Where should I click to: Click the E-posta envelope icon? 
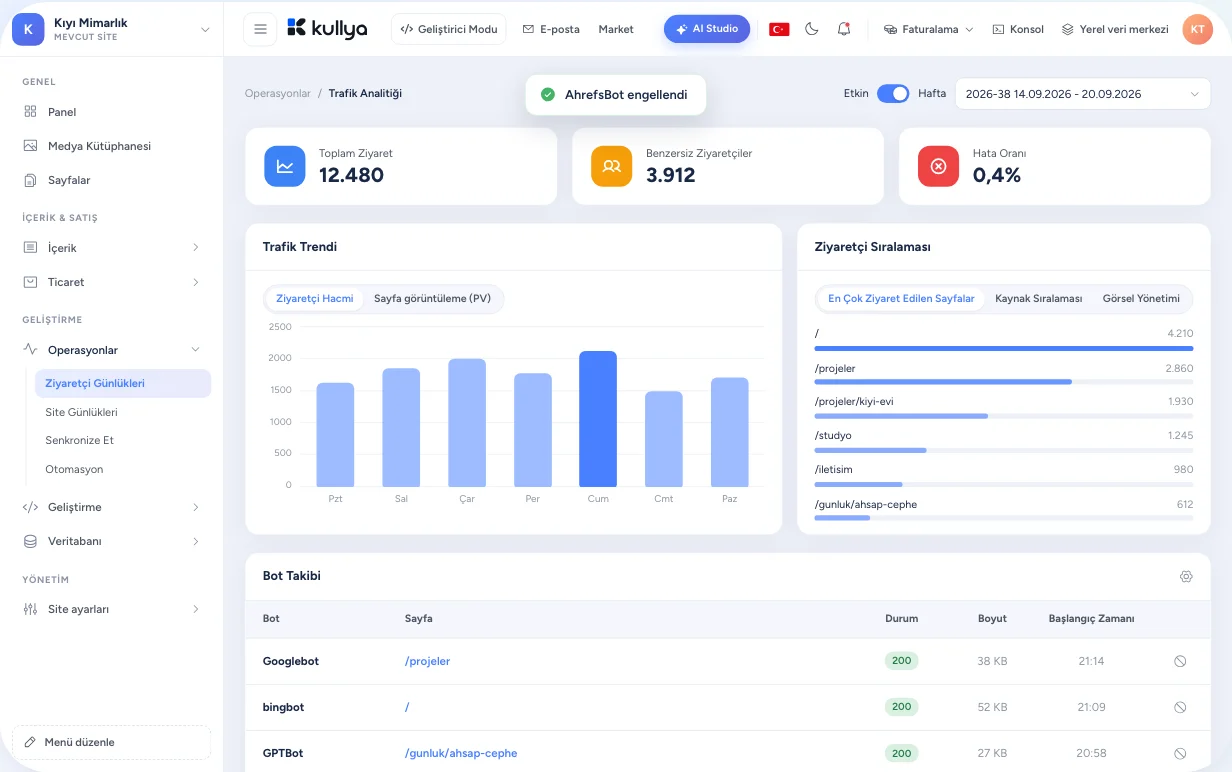(528, 29)
